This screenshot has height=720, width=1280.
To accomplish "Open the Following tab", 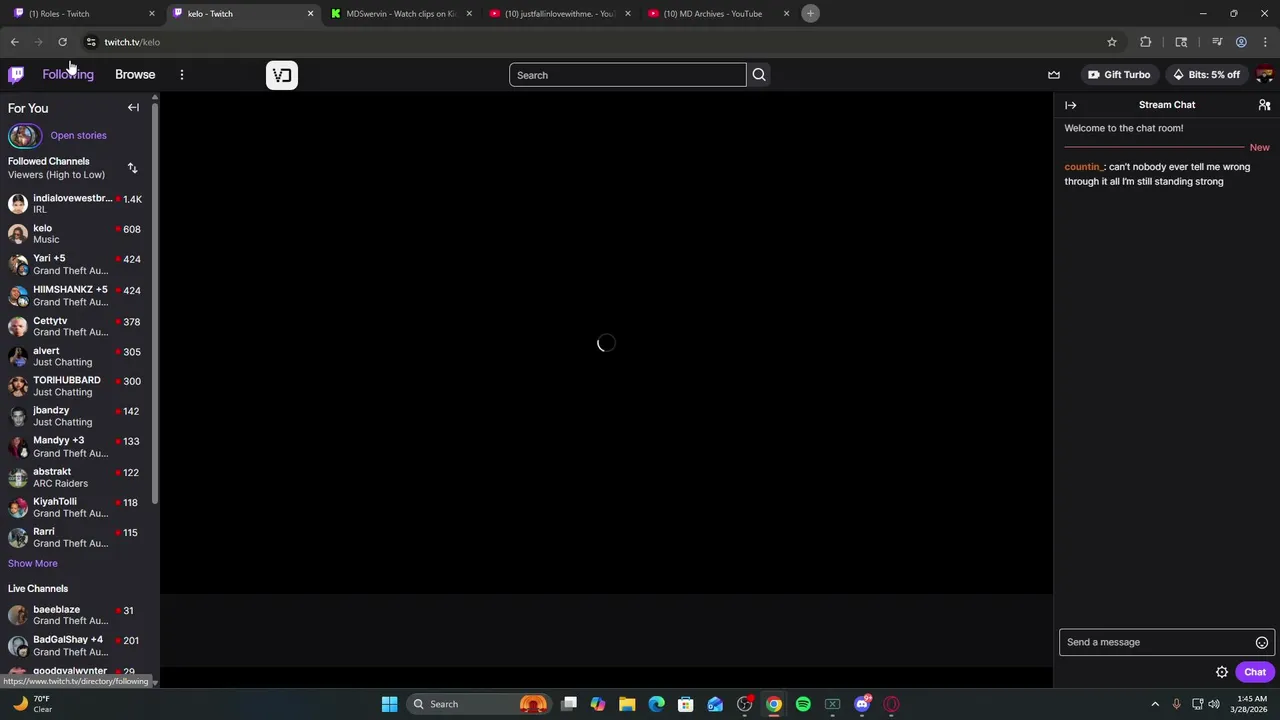I will pos(68,74).
